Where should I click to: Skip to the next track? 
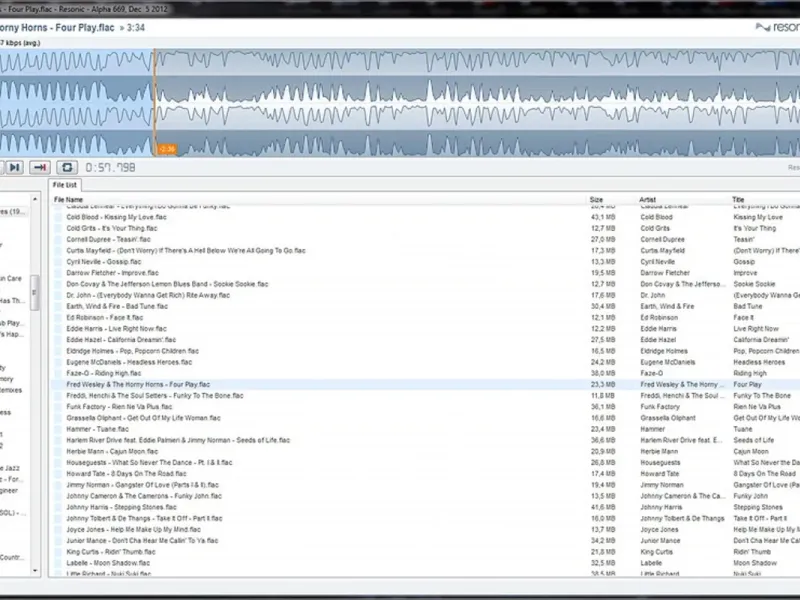click(x=14, y=167)
